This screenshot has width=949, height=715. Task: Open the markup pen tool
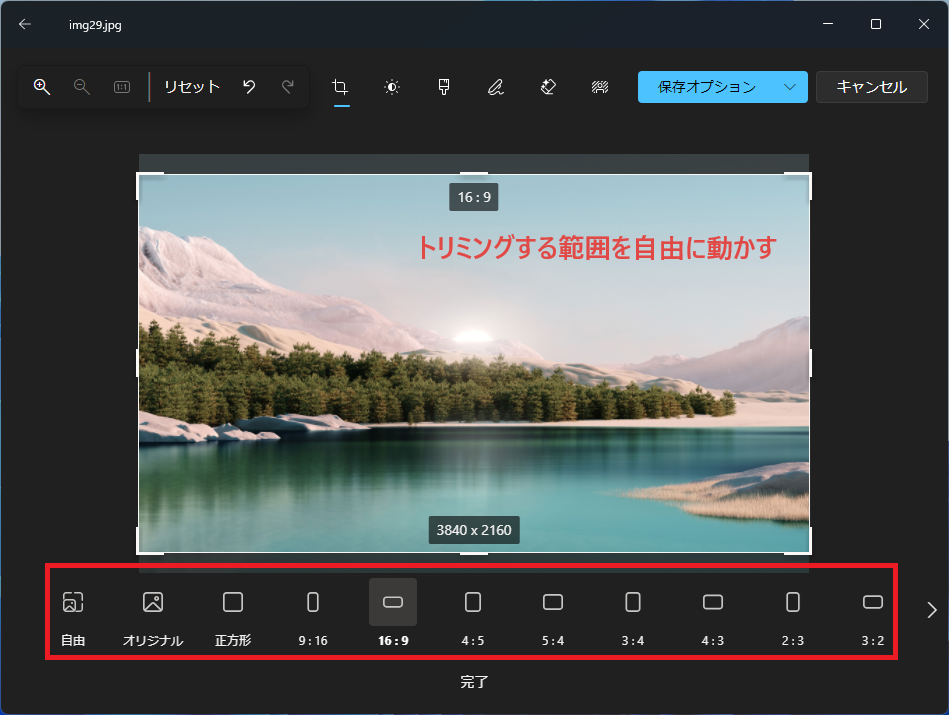coord(496,87)
